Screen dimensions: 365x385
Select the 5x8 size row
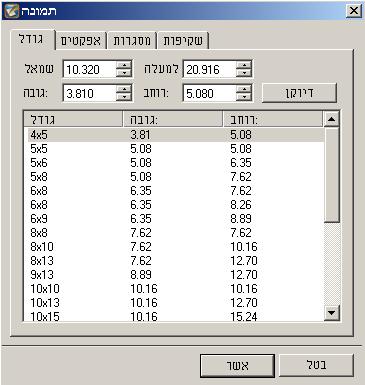click(x=175, y=177)
